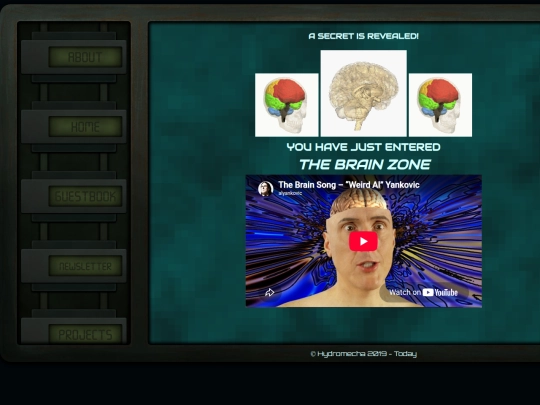Click video title The Brain Song

pos(349,185)
